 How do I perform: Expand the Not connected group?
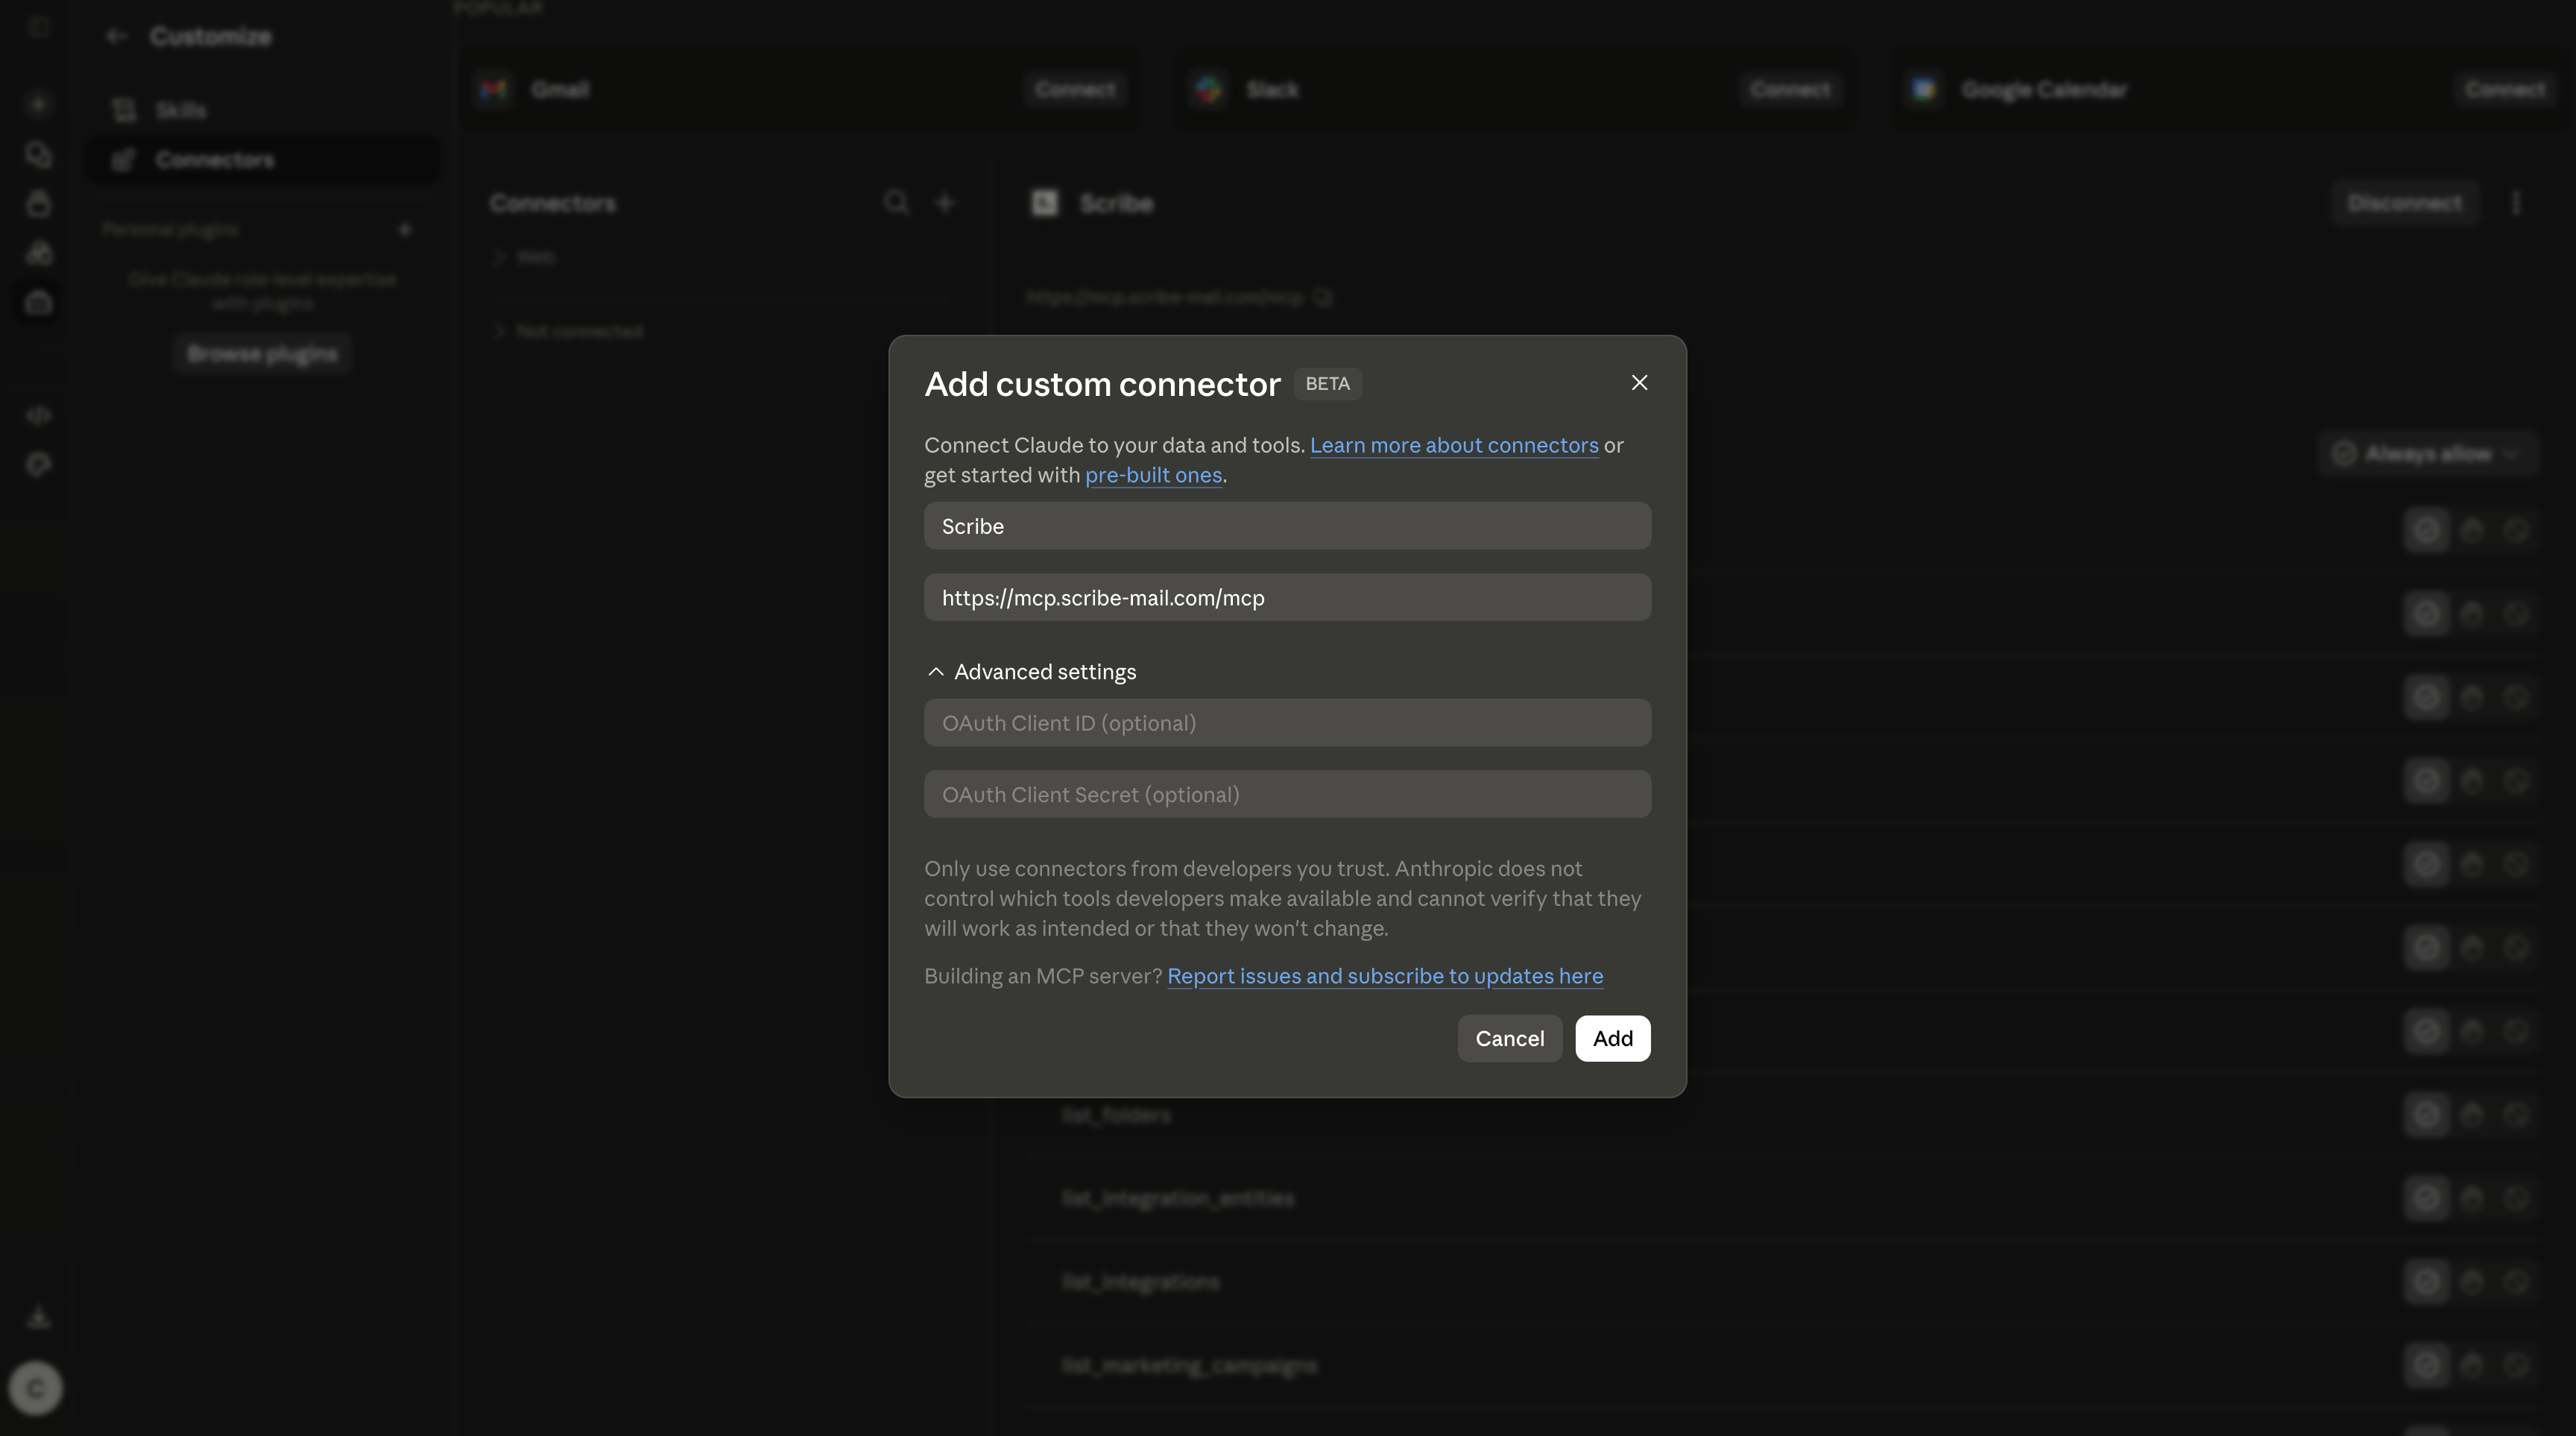568,331
